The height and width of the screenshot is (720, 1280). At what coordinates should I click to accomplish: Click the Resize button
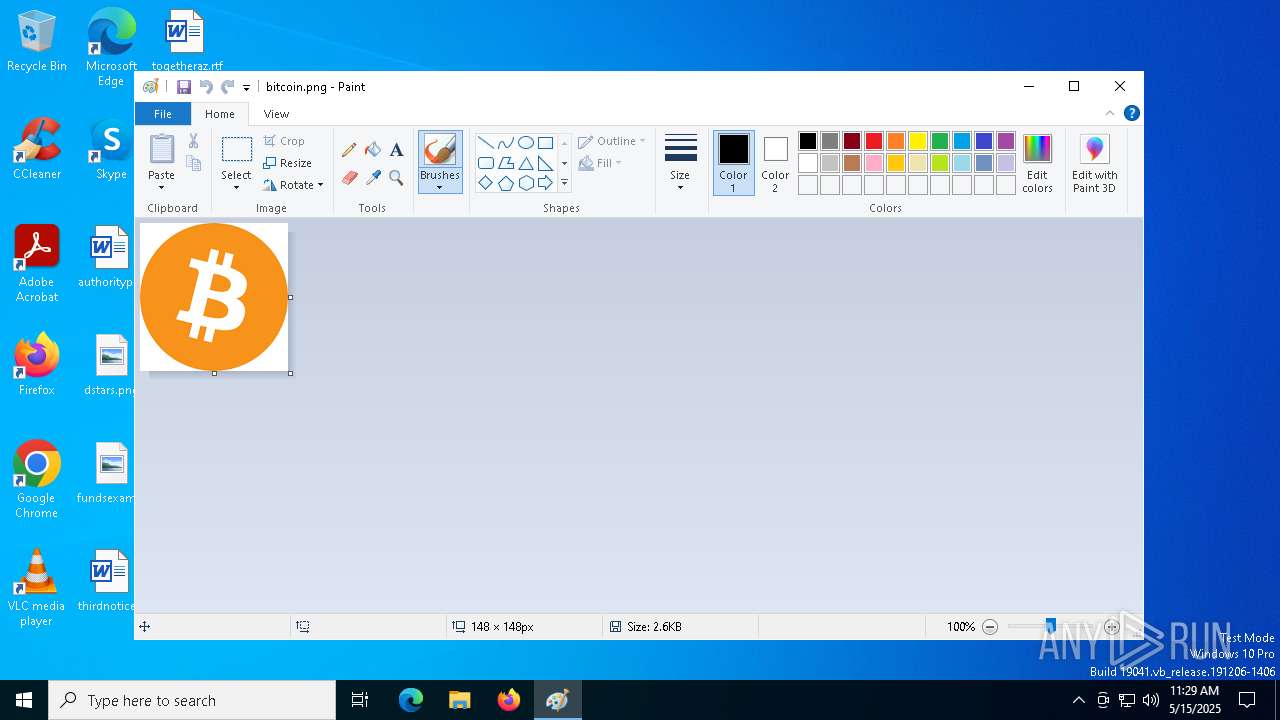pos(288,163)
